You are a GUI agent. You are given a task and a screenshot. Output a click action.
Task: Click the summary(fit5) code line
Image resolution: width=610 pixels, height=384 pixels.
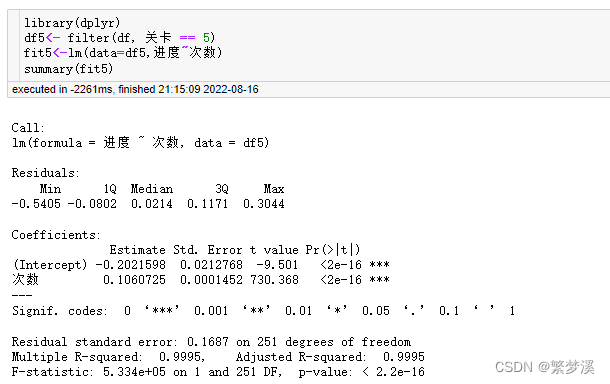point(68,69)
